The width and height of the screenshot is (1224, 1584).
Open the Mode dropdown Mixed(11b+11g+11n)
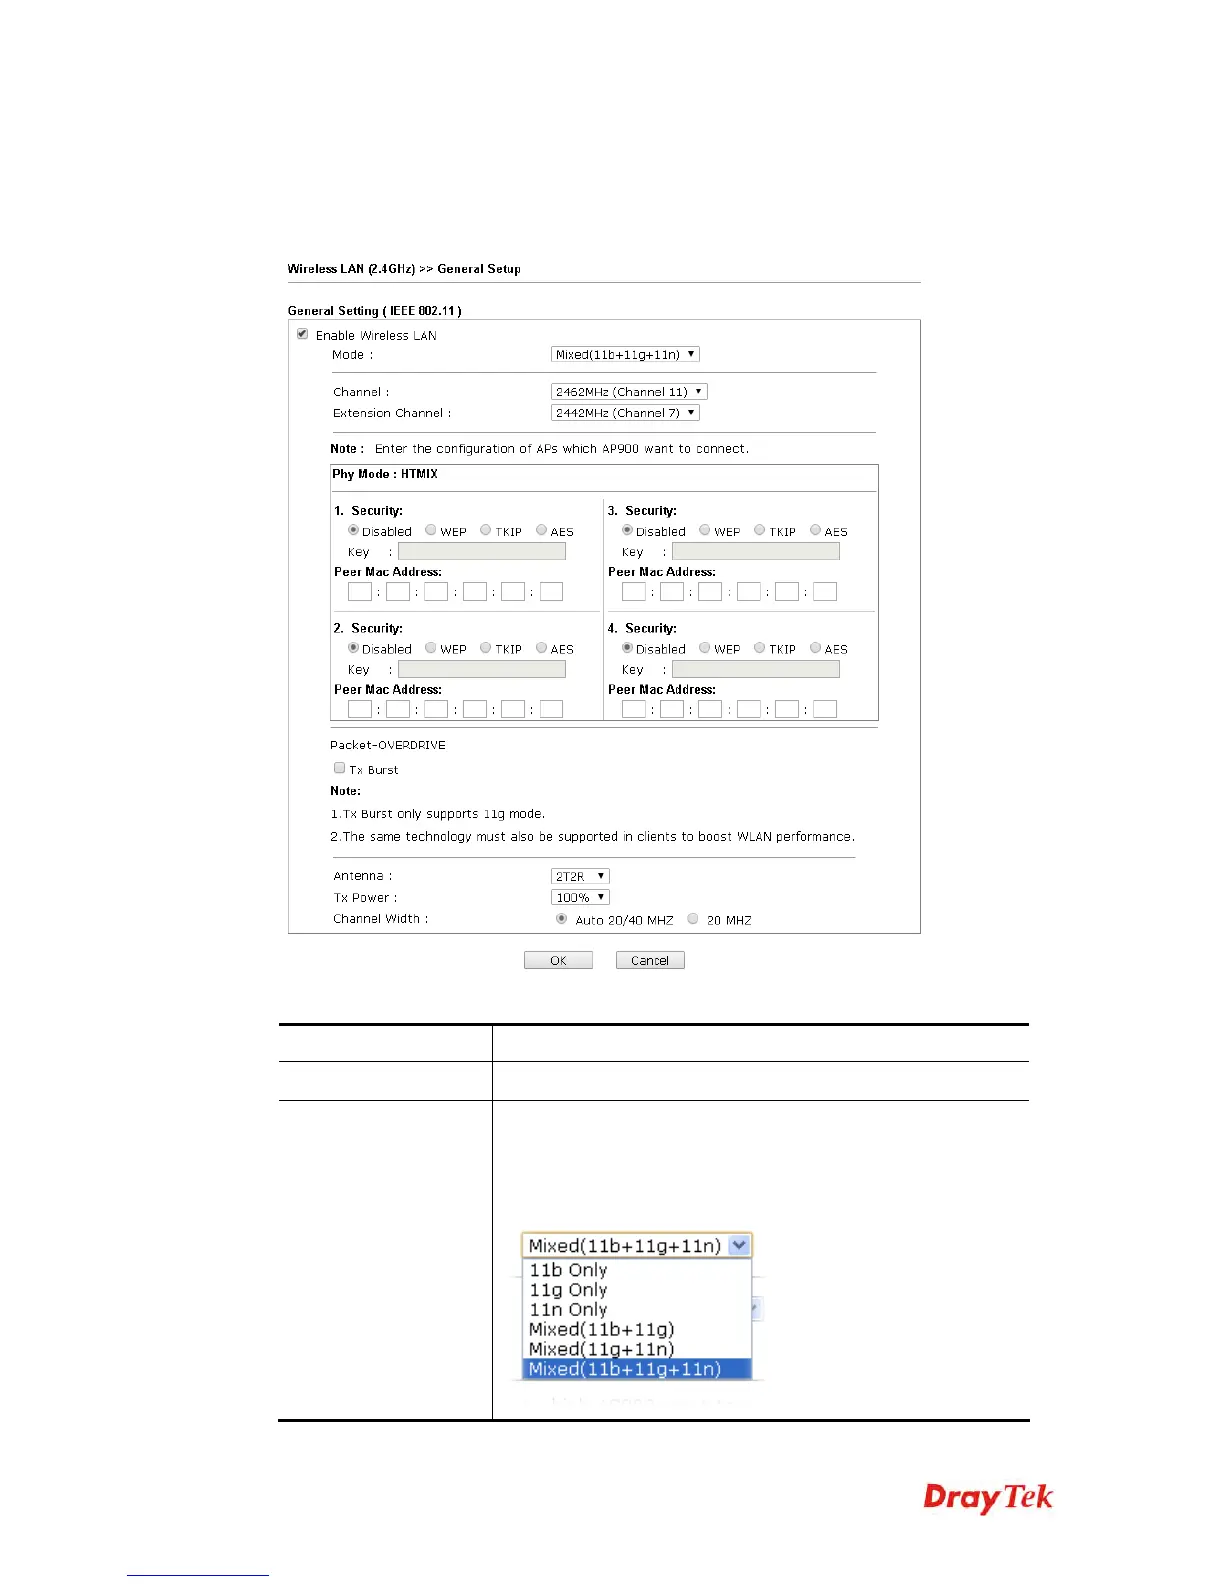(625, 354)
